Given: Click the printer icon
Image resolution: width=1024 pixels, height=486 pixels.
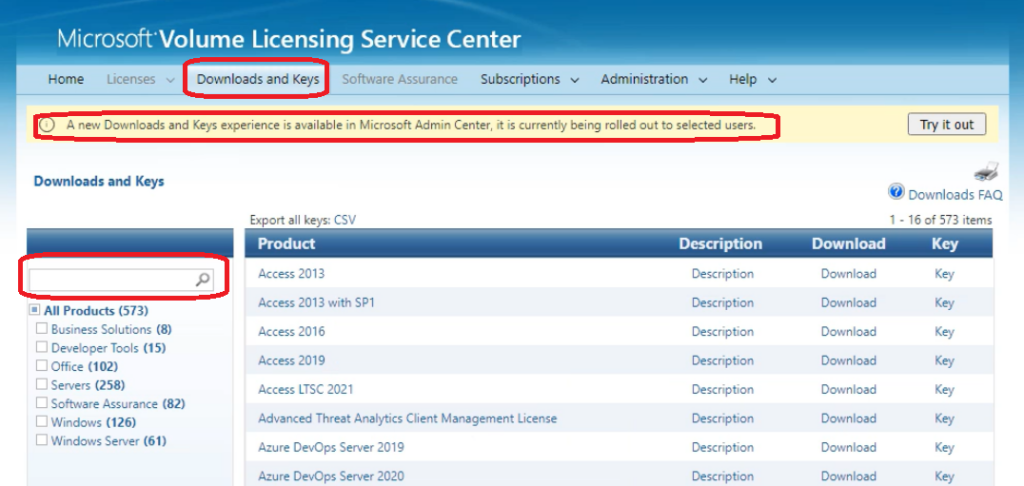Looking at the screenshot, I should (x=986, y=171).
